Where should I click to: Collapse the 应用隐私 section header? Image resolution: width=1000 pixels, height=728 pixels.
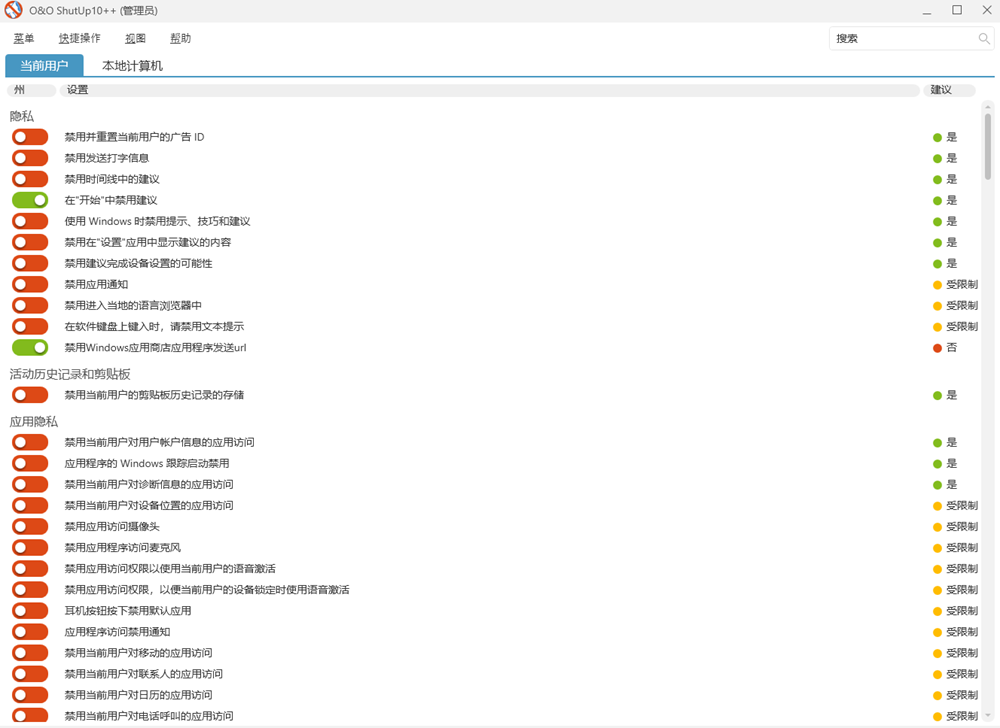pos(34,422)
